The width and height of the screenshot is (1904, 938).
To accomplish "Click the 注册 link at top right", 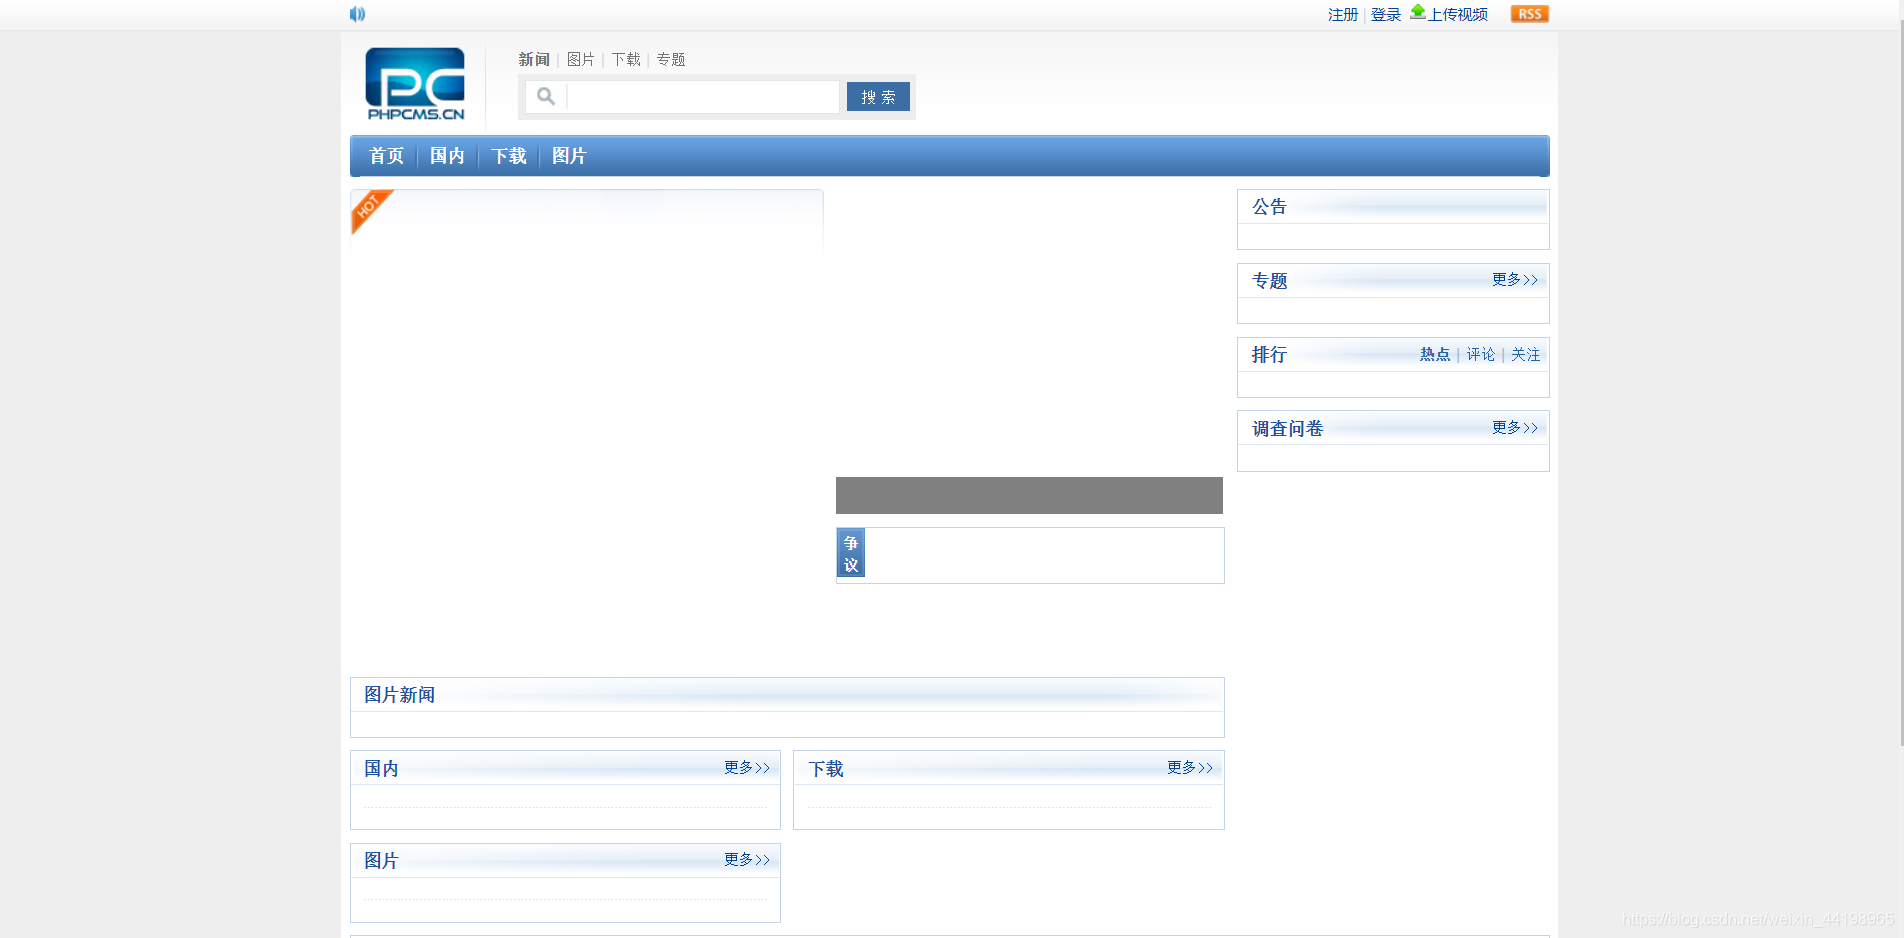I will pos(1341,14).
